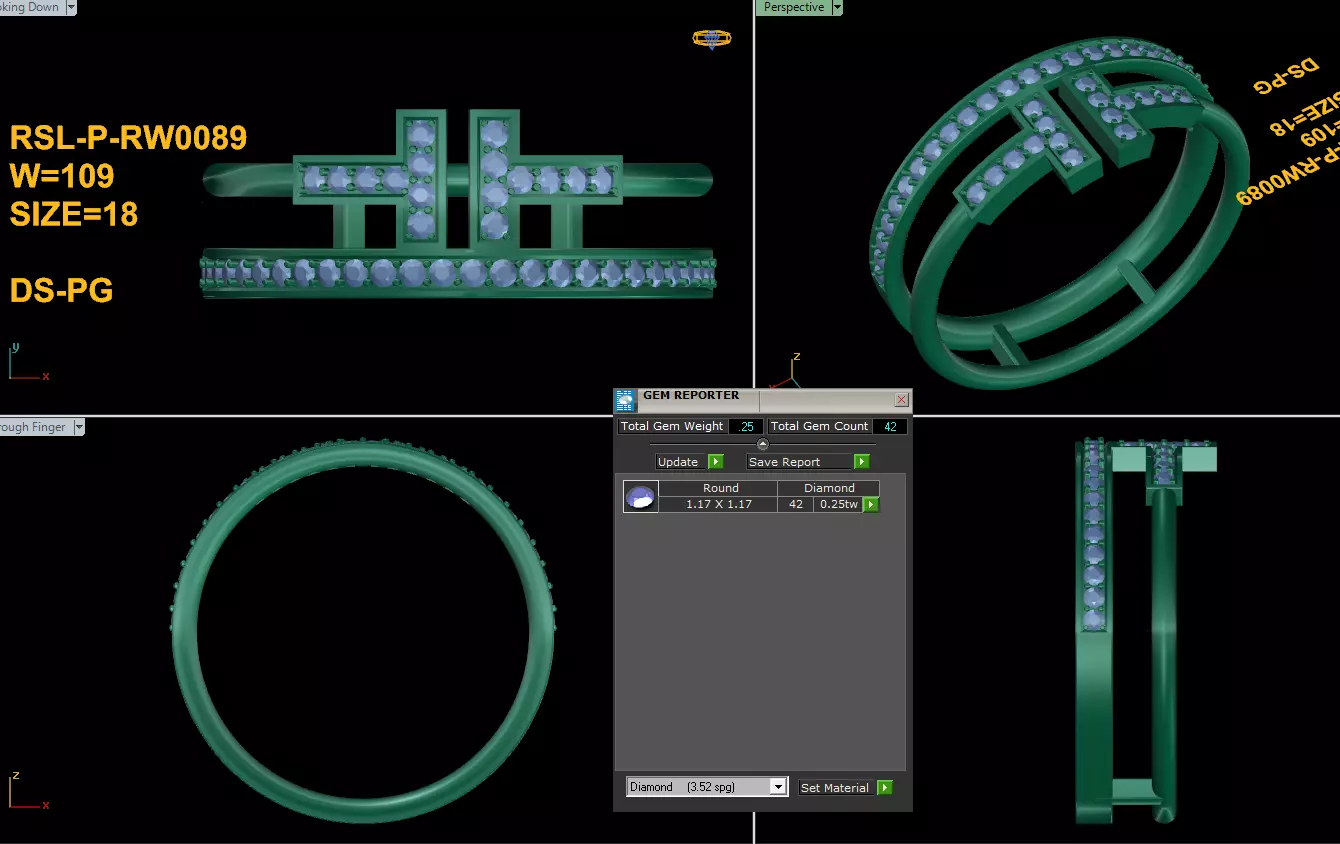Click the RSL-P-RW0089 annotation text
This screenshot has width=1340, height=844.
click(x=128, y=138)
